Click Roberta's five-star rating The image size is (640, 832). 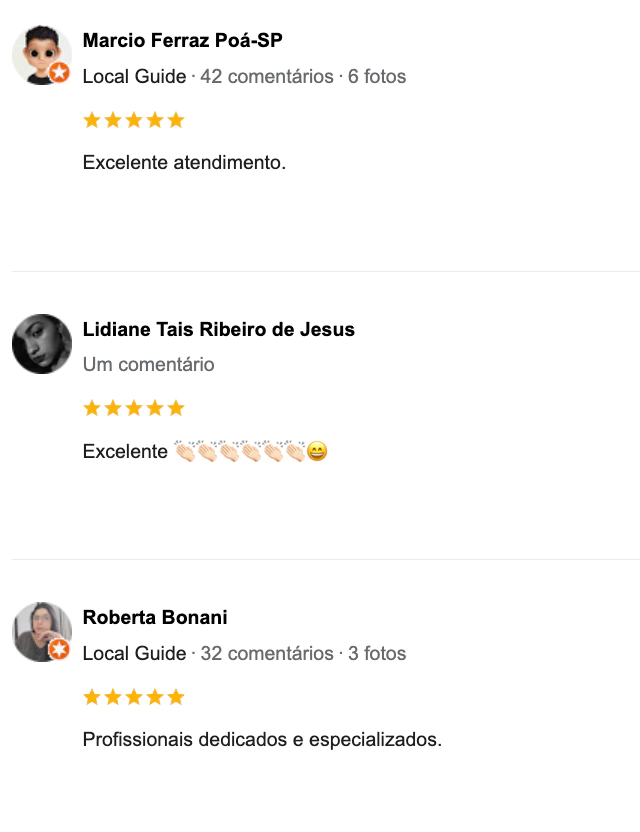(x=134, y=697)
